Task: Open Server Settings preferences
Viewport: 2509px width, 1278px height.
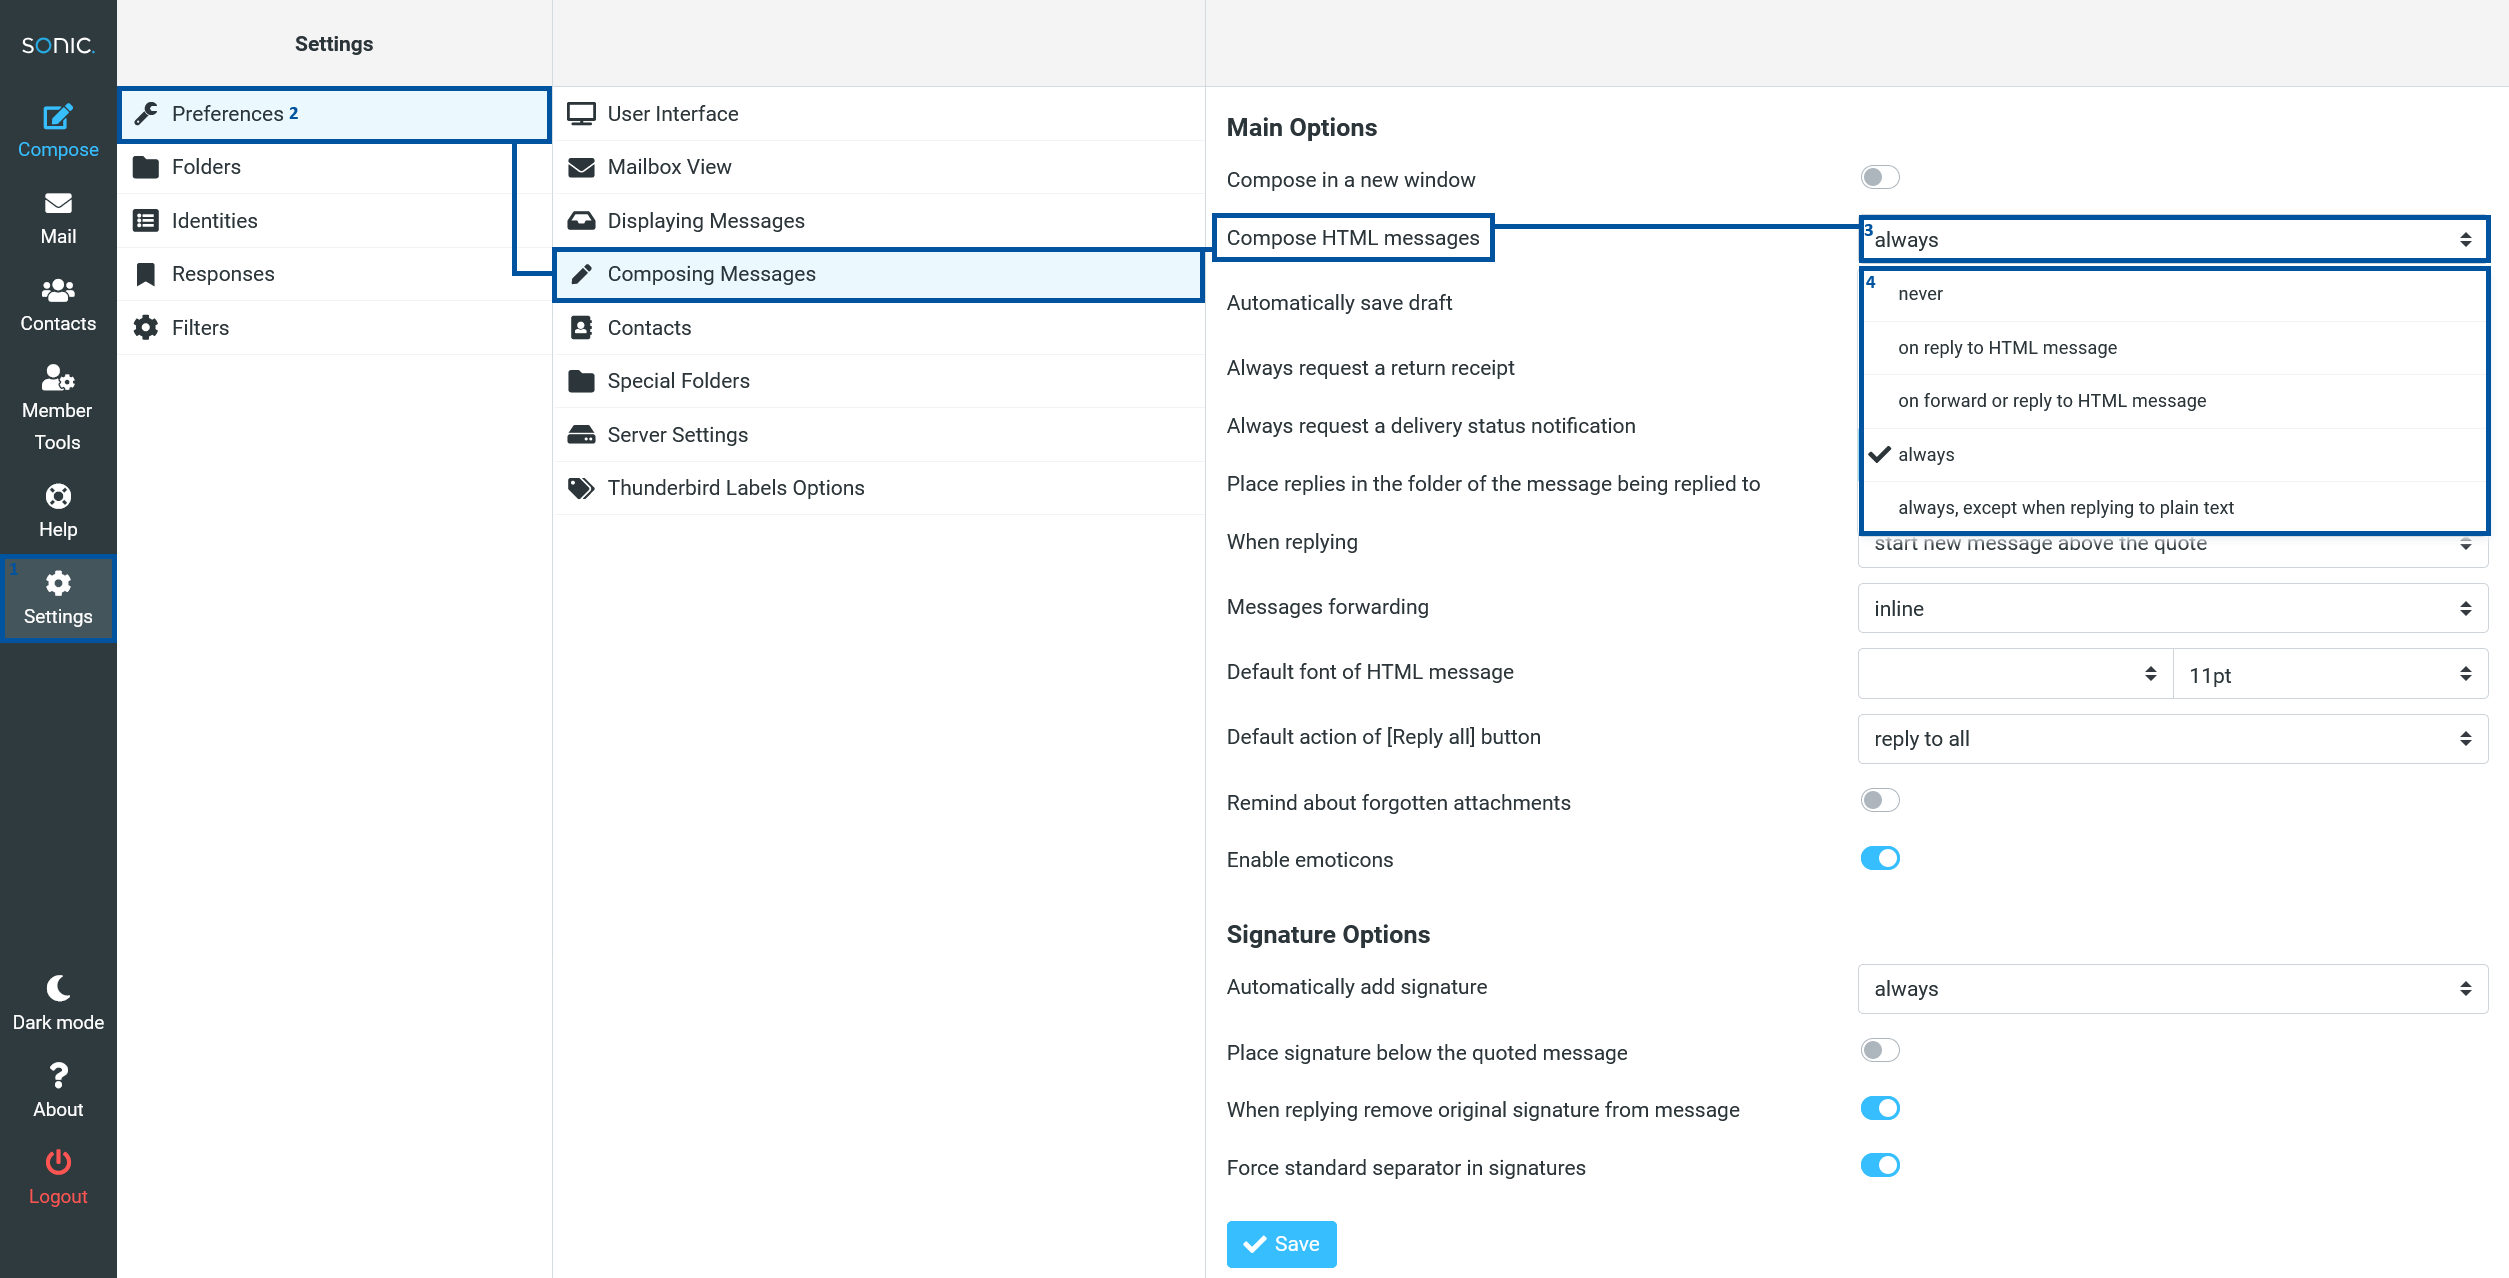Action: [x=878, y=435]
